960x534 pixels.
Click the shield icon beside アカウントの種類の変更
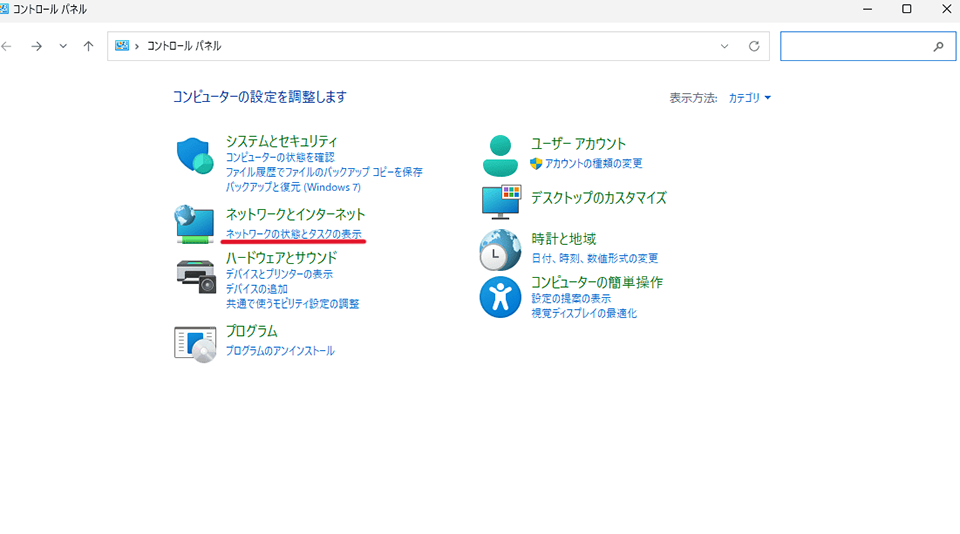point(536,164)
